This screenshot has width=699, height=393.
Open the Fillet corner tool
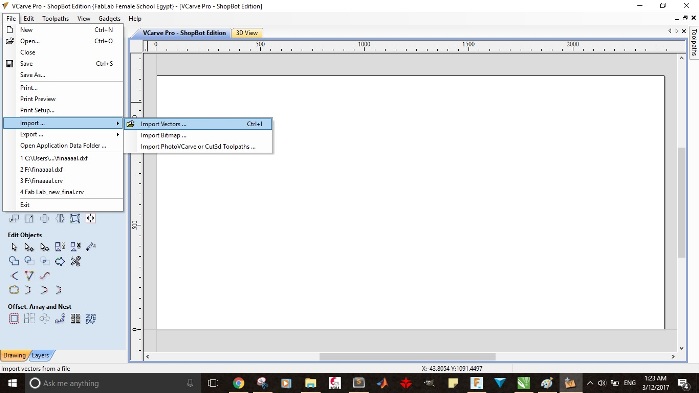point(14,276)
